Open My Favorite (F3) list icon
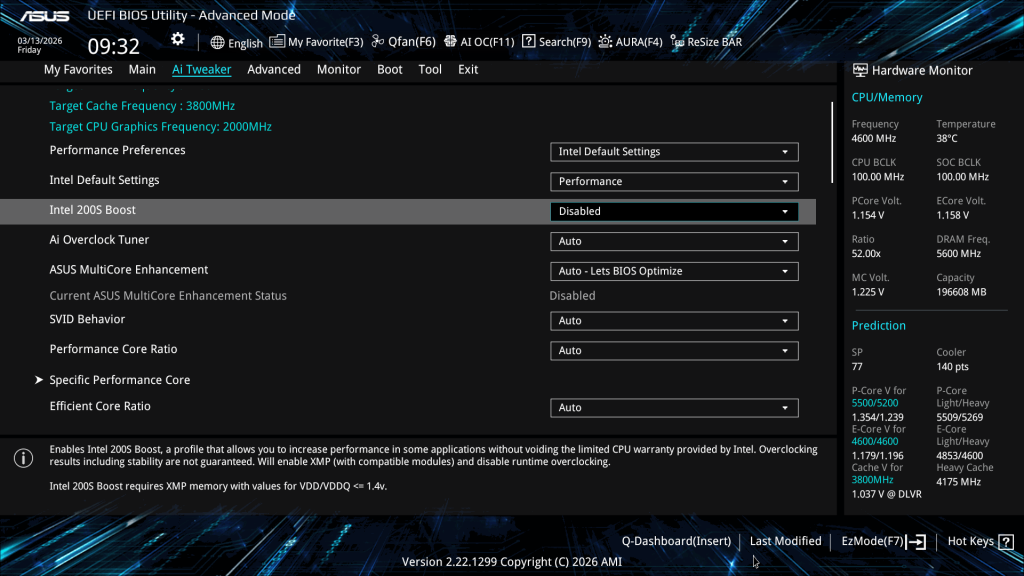1024x576 pixels. [x=277, y=42]
